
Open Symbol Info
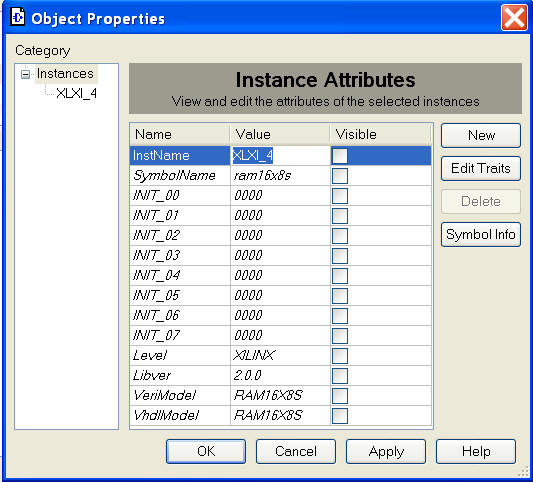click(481, 235)
